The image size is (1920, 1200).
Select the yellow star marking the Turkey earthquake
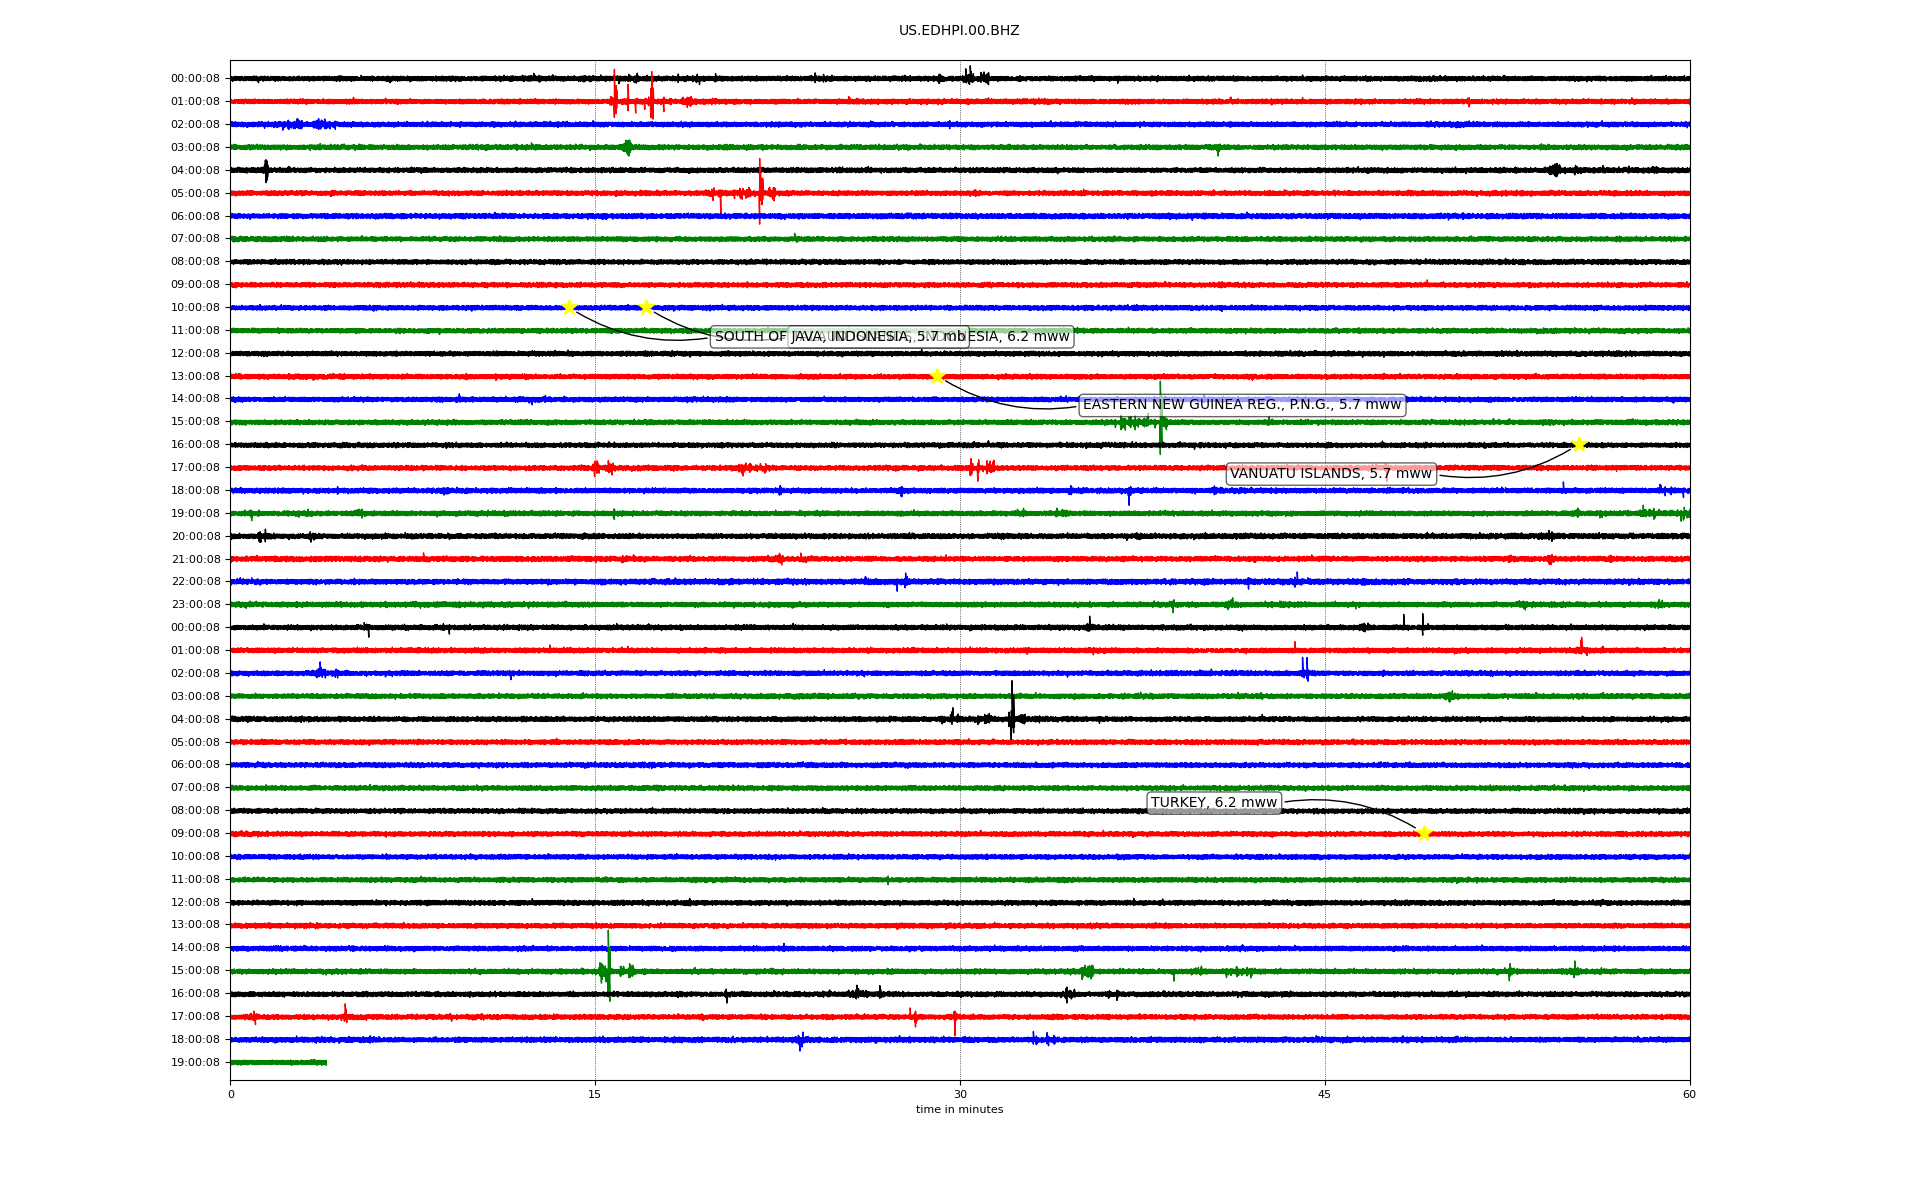(1424, 833)
